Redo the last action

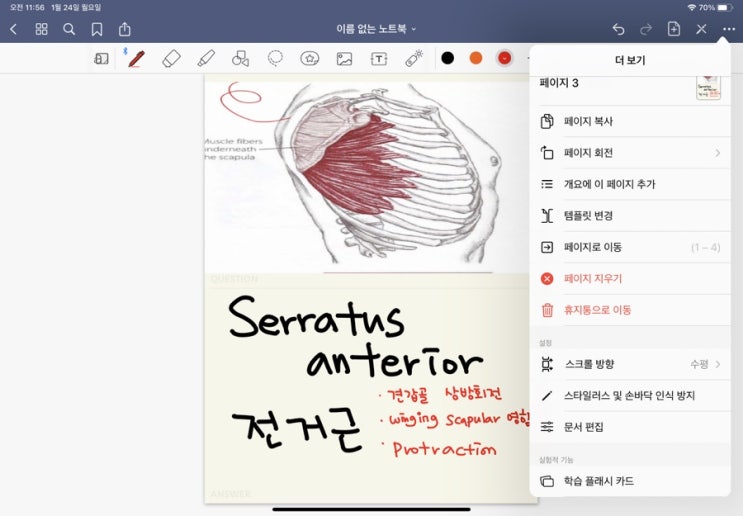click(x=645, y=29)
